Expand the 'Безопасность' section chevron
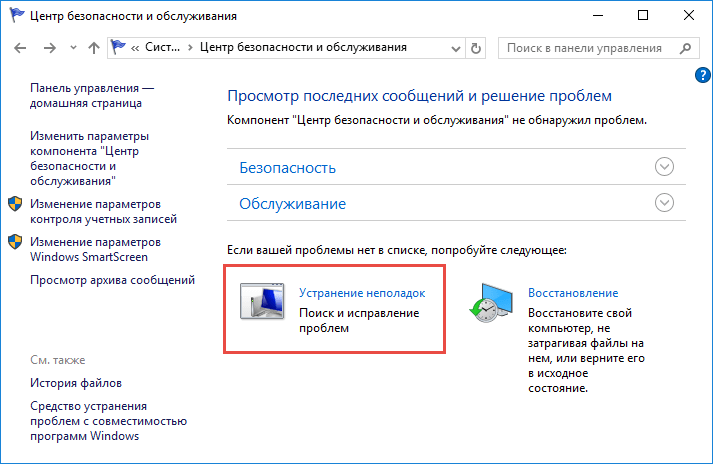Image resolution: width=713 pixels, height=464 pixels. click(664, 166)
